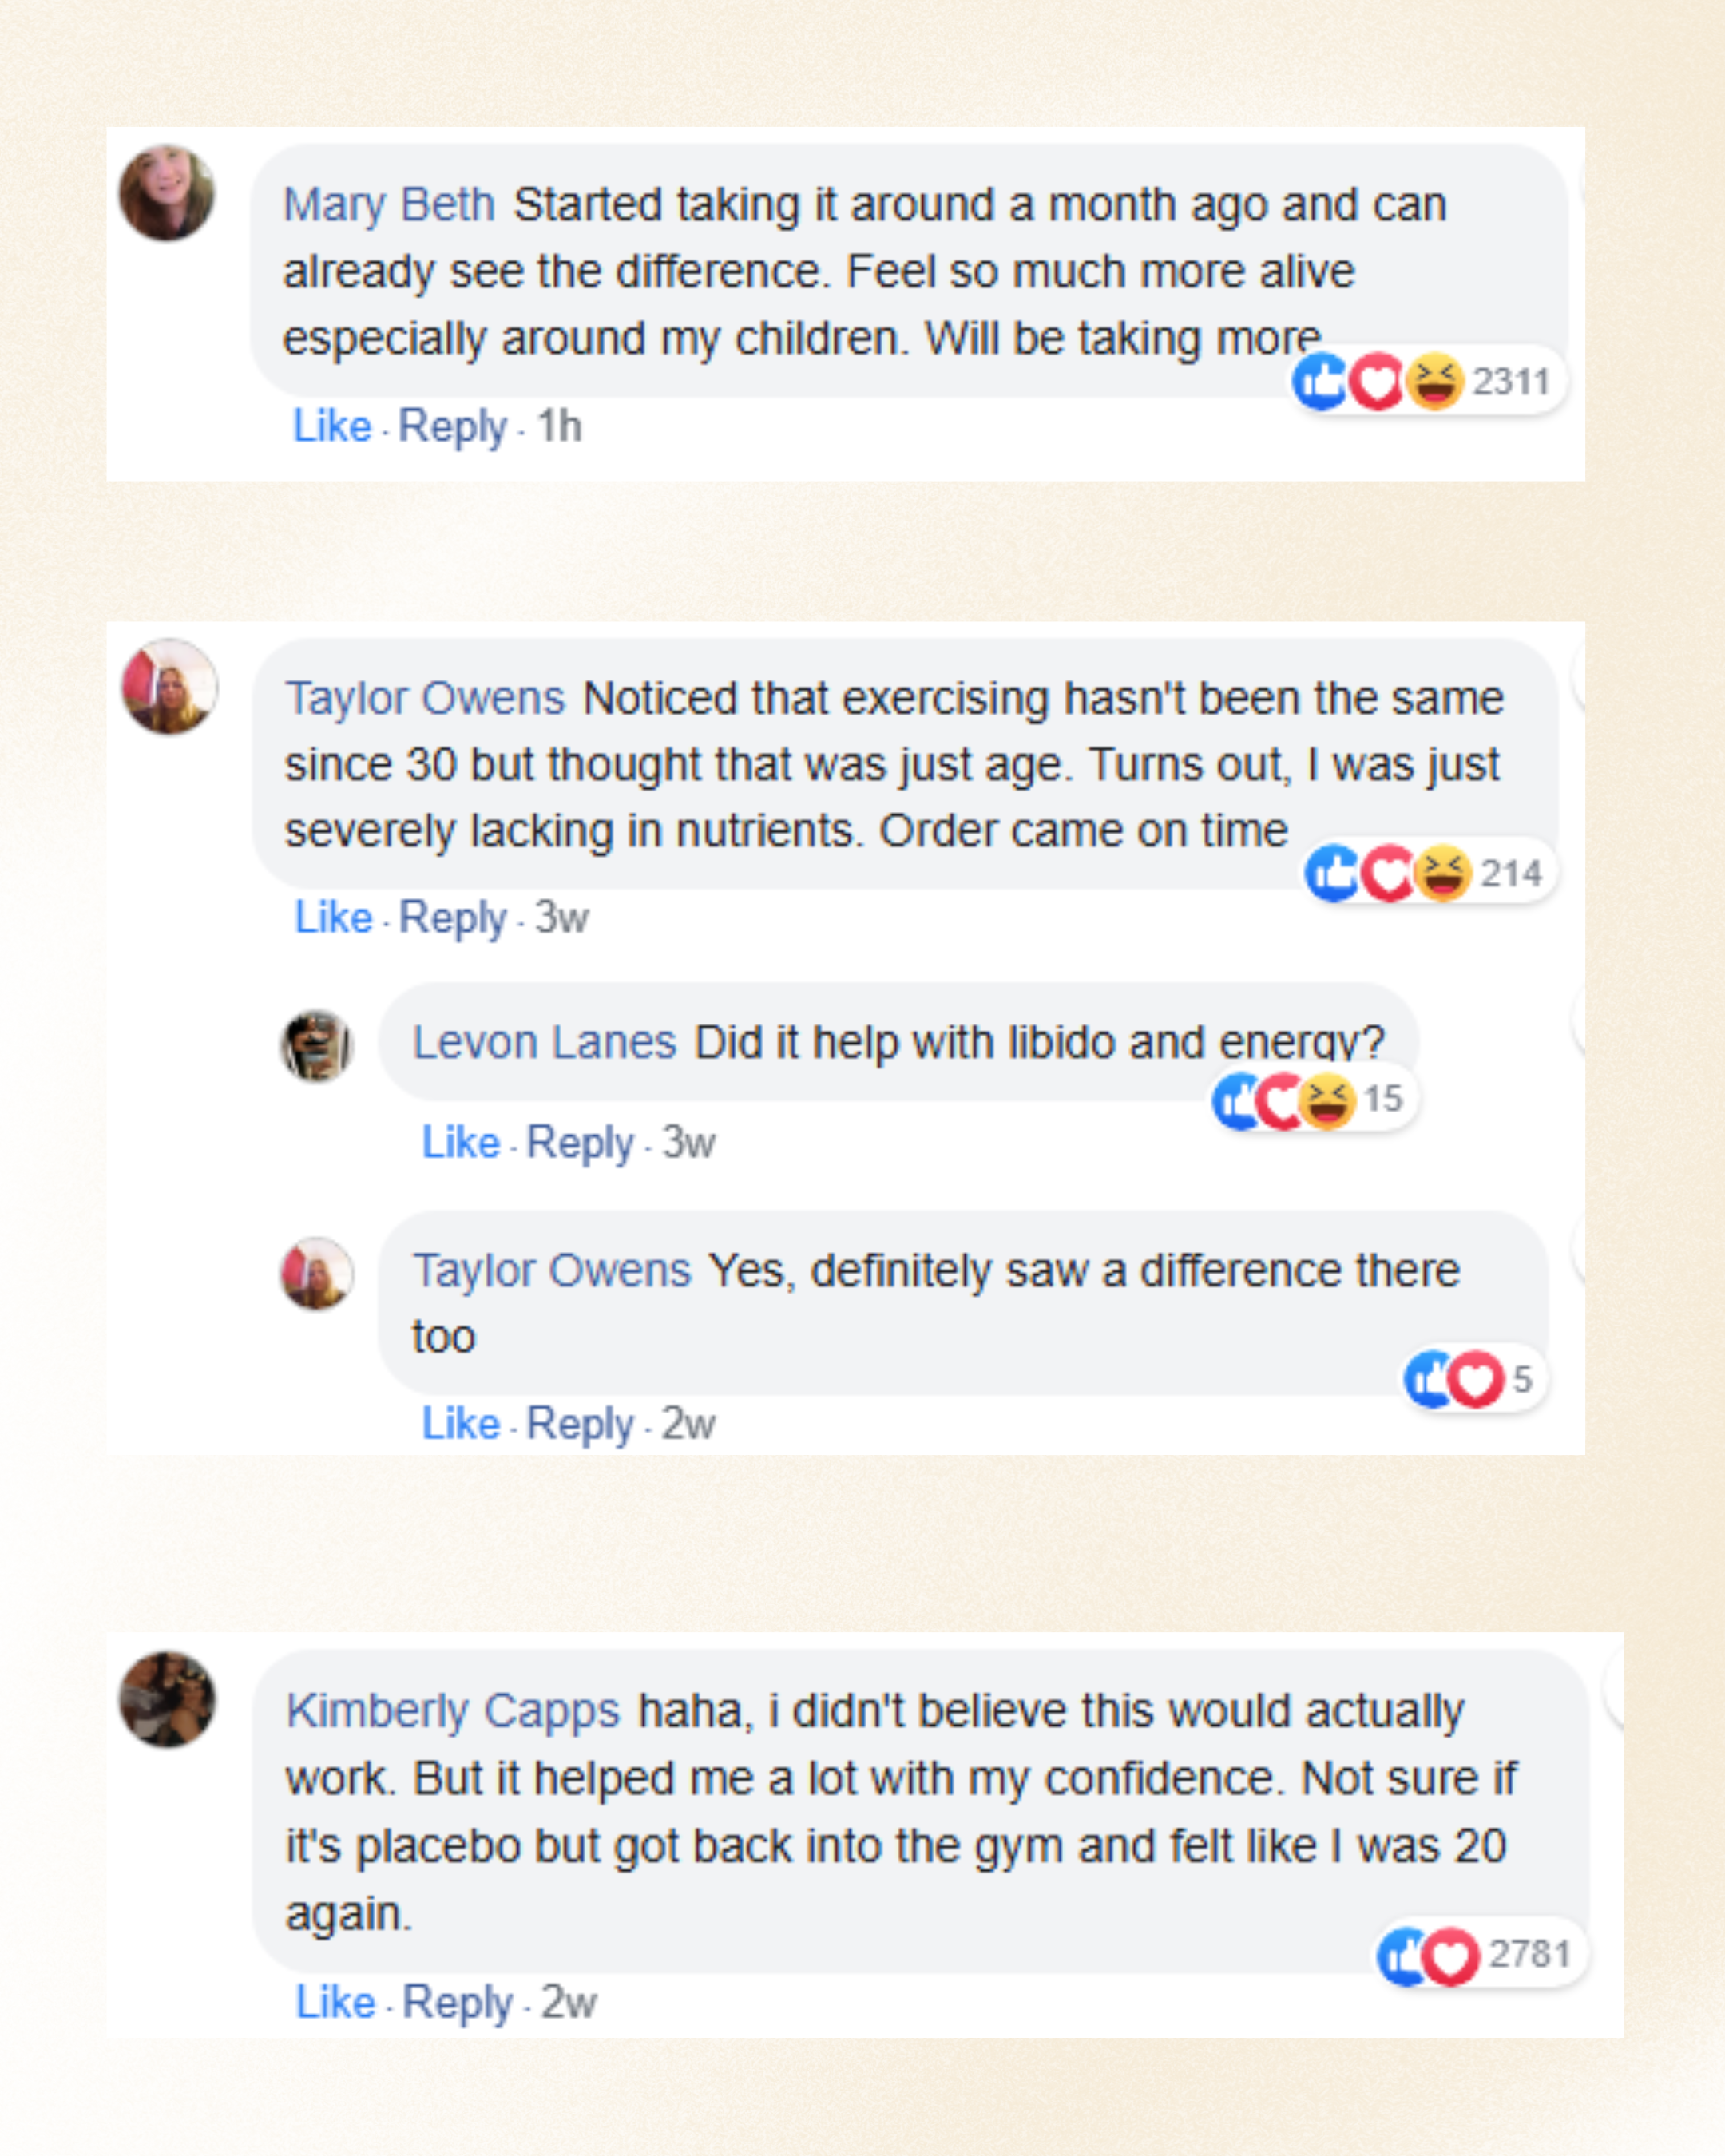This screenshot has height=2156, width=1725.
Task: Open the Levon Lanes profile name link
Action: (545, 1043)
